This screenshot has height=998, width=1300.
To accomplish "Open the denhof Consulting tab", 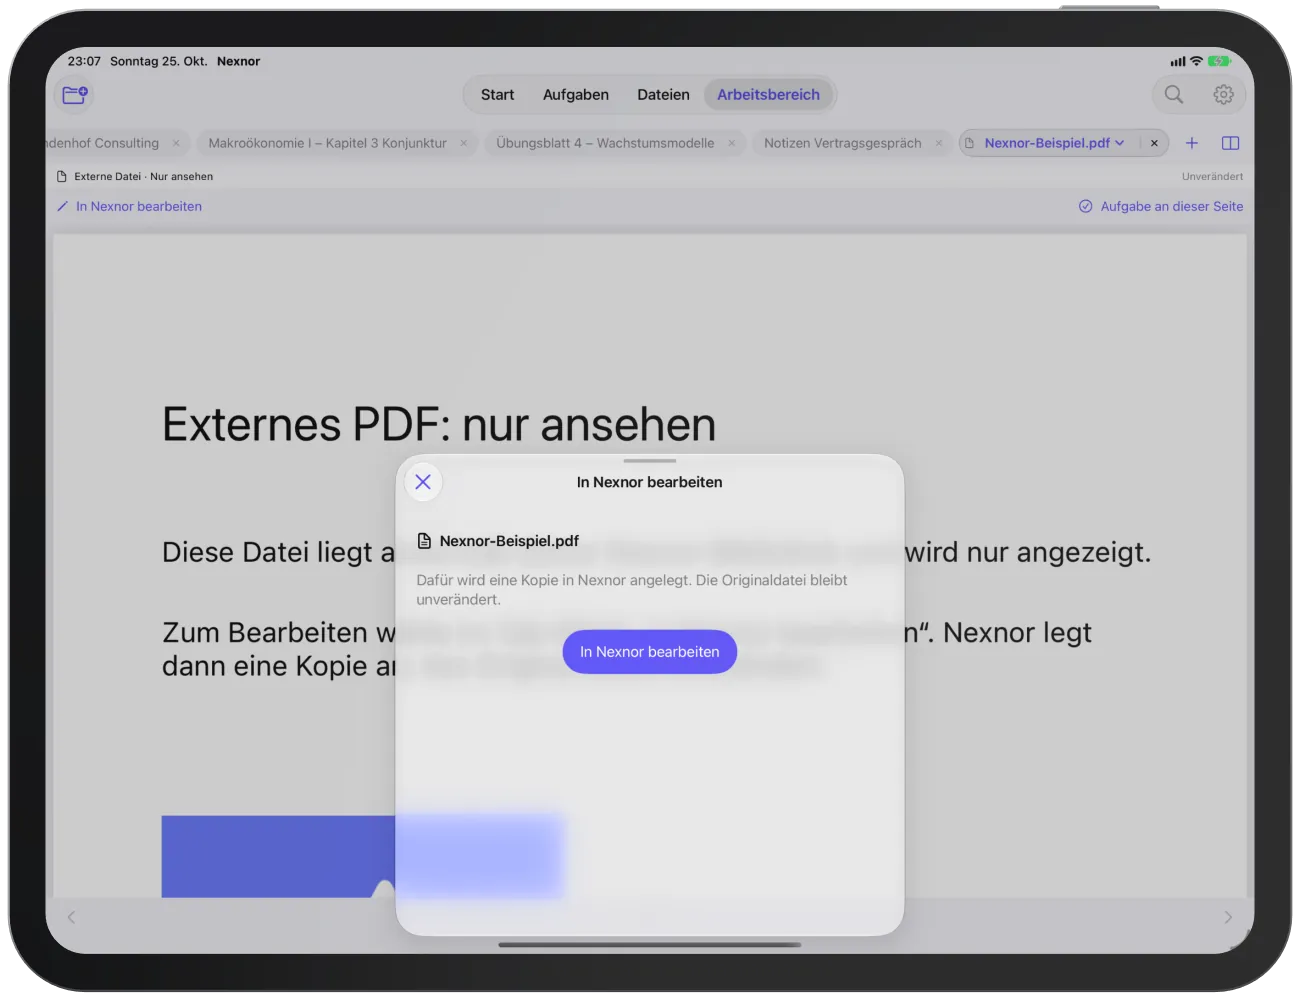I will coord(102,143).
